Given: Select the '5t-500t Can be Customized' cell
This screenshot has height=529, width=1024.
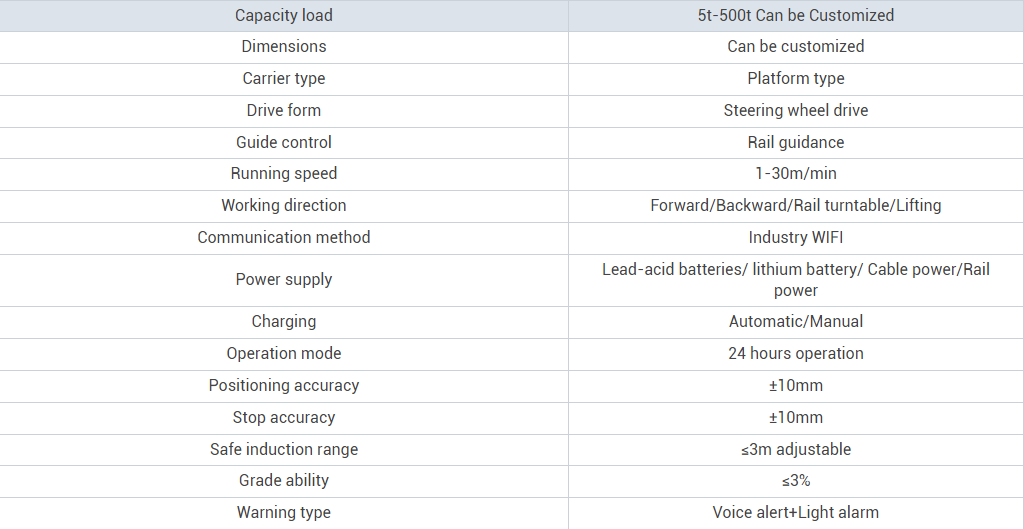Looking at the screenshot, I should coord(796,15).
